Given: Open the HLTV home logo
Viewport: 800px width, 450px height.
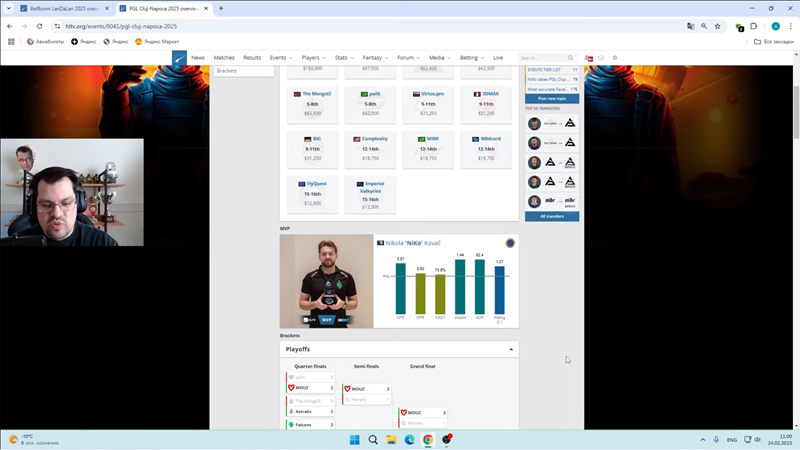Looking at the screenshot, I should 179,58.
